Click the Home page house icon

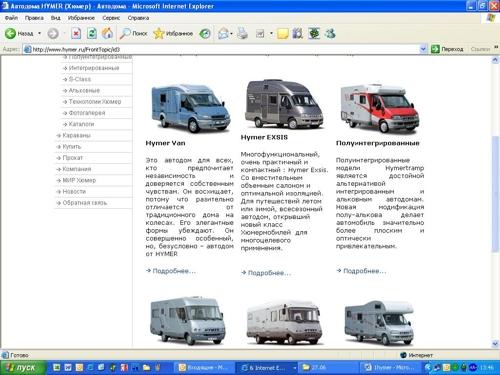point(107,33)
